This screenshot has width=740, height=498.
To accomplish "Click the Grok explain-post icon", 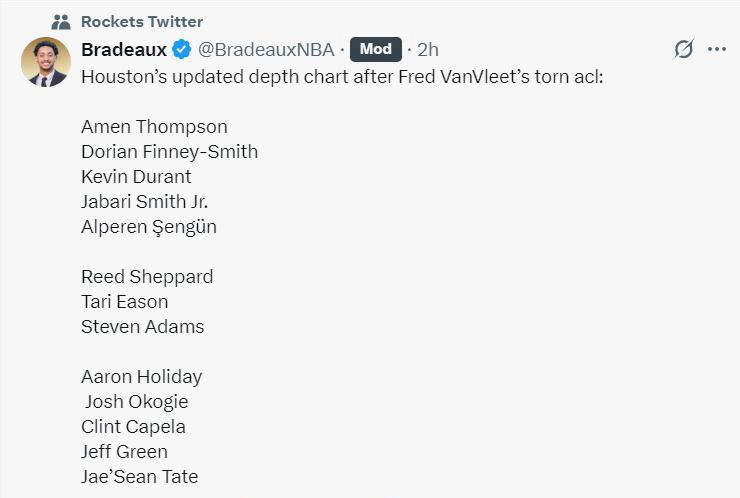I will tap(684, 49).
